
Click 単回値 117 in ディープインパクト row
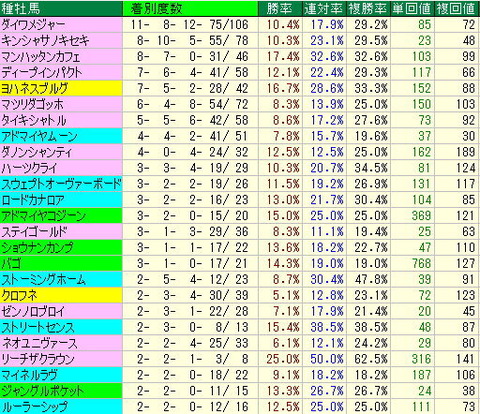(421, 73)
